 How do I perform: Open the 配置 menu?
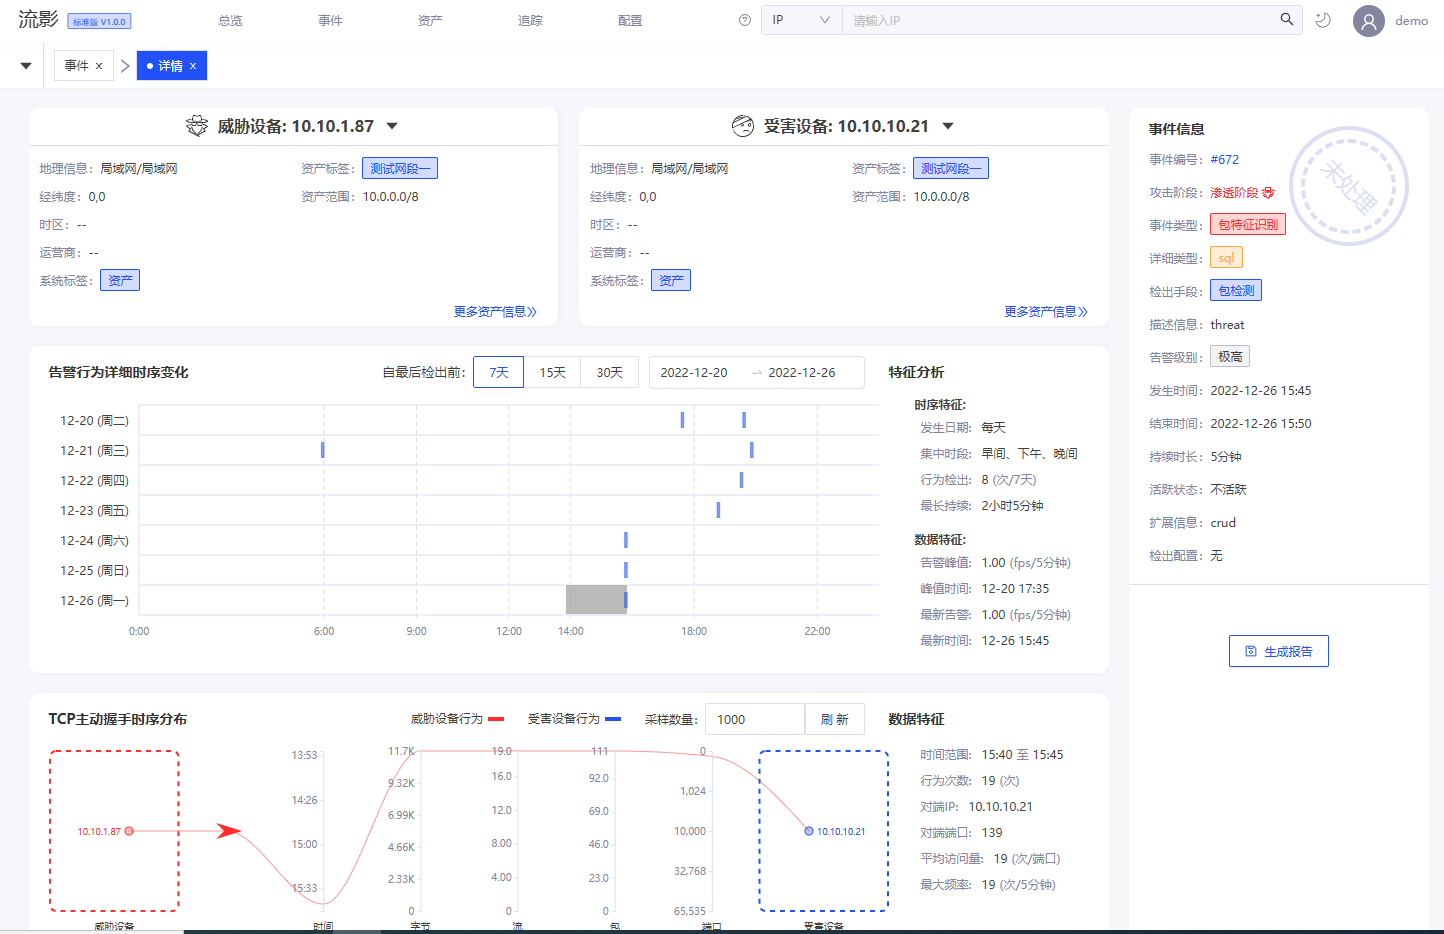coord(630,20)
